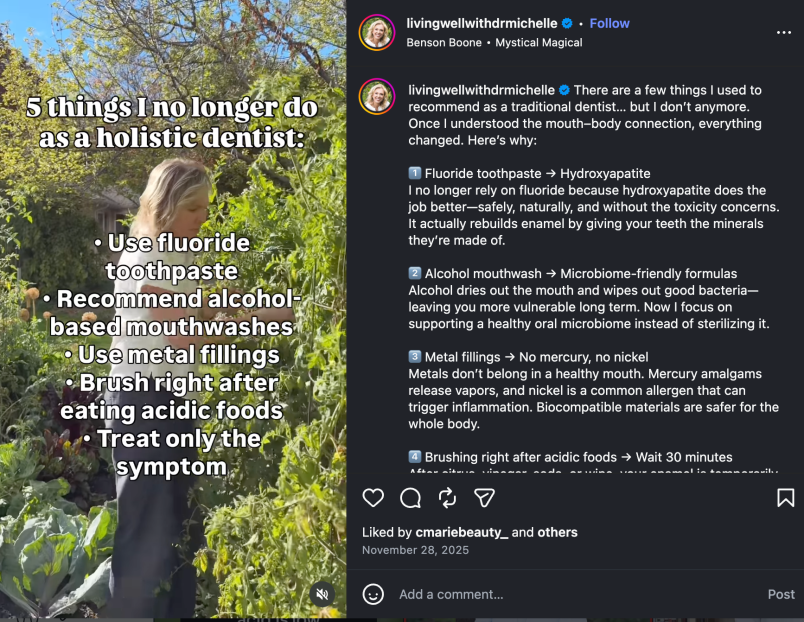Save post with bookmark icon
The image size is (804, 622).
[x=785, y=498]
